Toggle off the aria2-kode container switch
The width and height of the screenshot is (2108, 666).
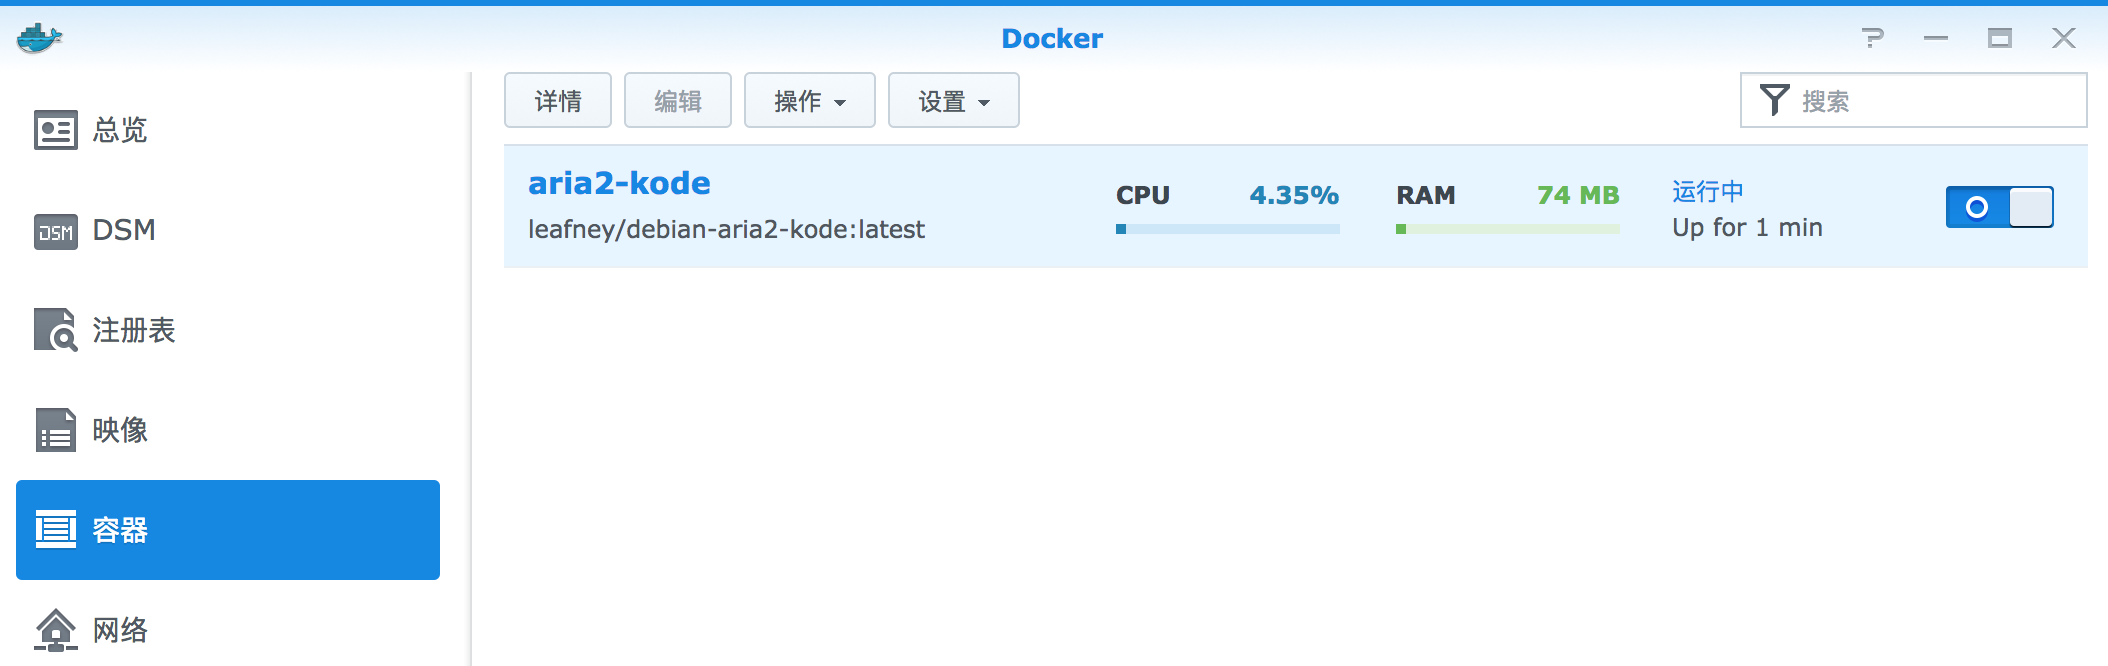click(1999, 207)
